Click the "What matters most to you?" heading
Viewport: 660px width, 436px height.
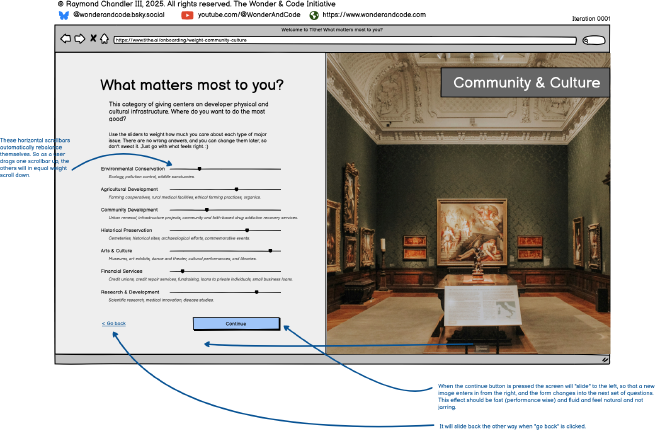[192, 85]
